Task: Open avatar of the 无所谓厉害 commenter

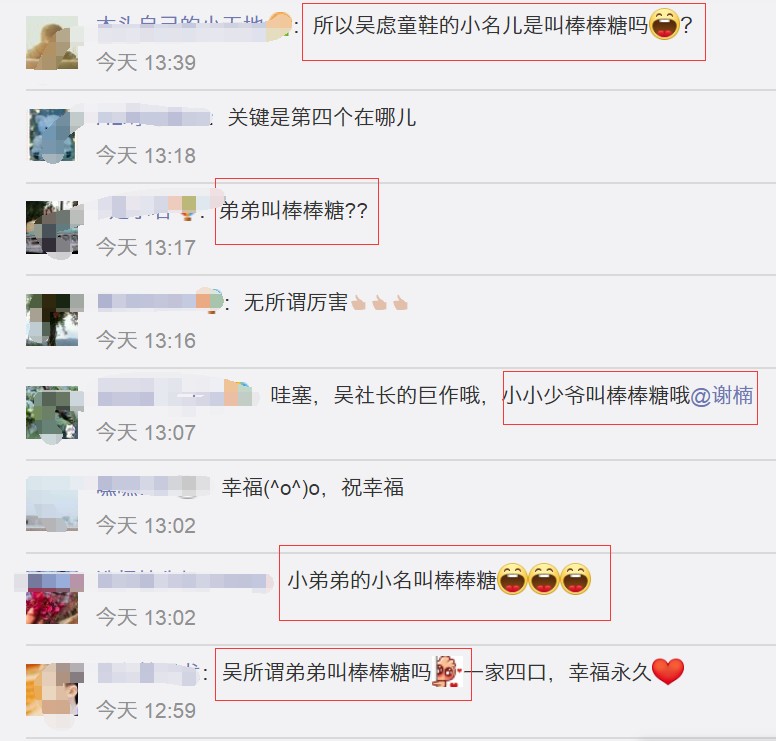Action: (x=52, y=320)
